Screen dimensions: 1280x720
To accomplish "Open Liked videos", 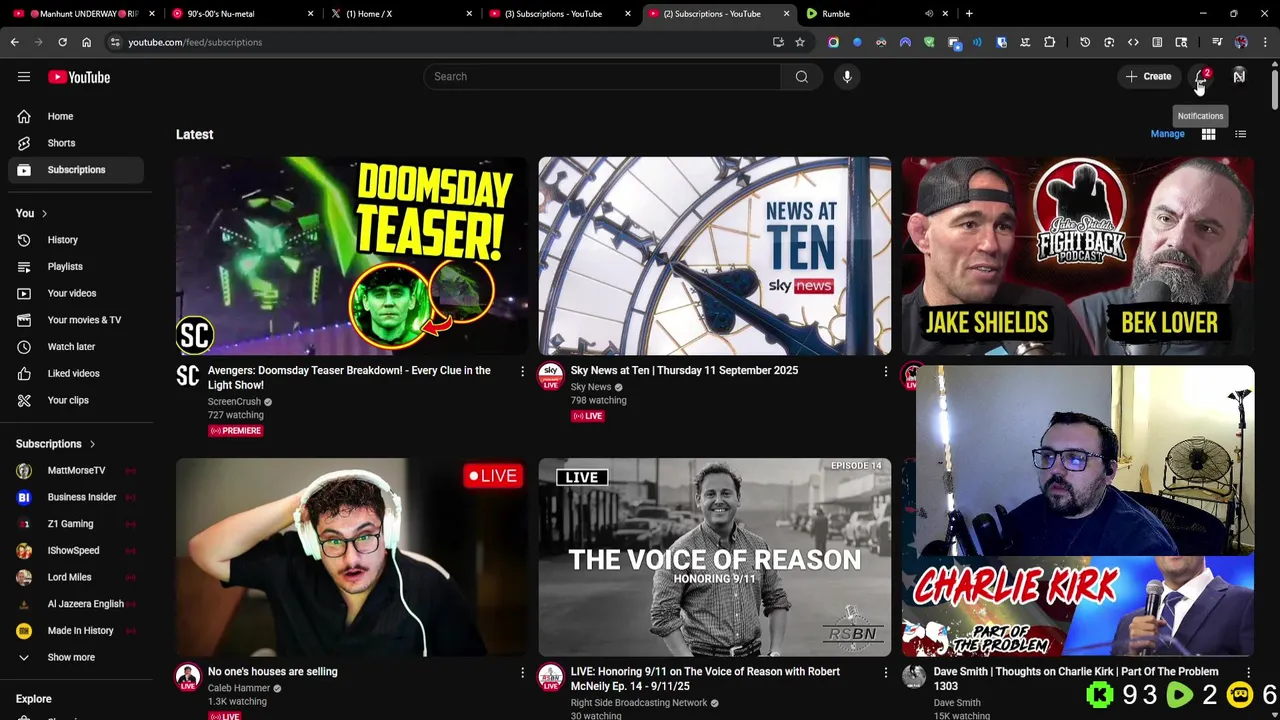I will [x=76, y=373].
